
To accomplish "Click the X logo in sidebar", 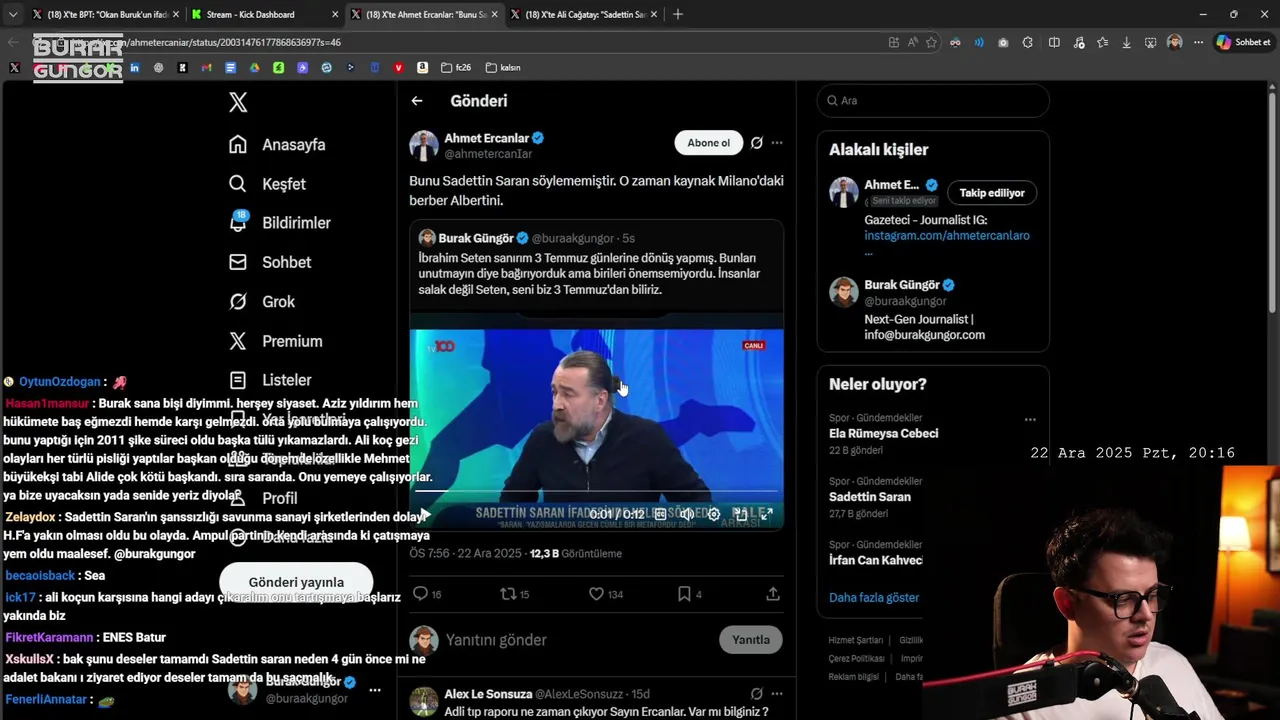I will coord(238,102).
